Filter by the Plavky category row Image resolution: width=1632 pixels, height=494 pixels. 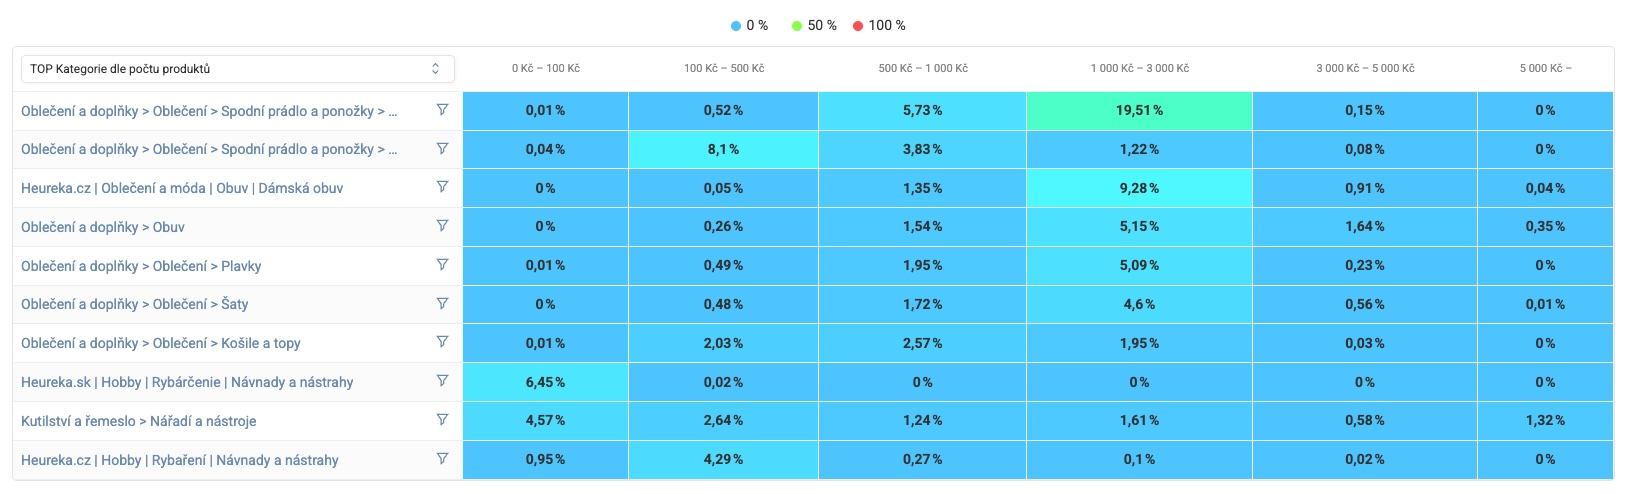point(442,265)
